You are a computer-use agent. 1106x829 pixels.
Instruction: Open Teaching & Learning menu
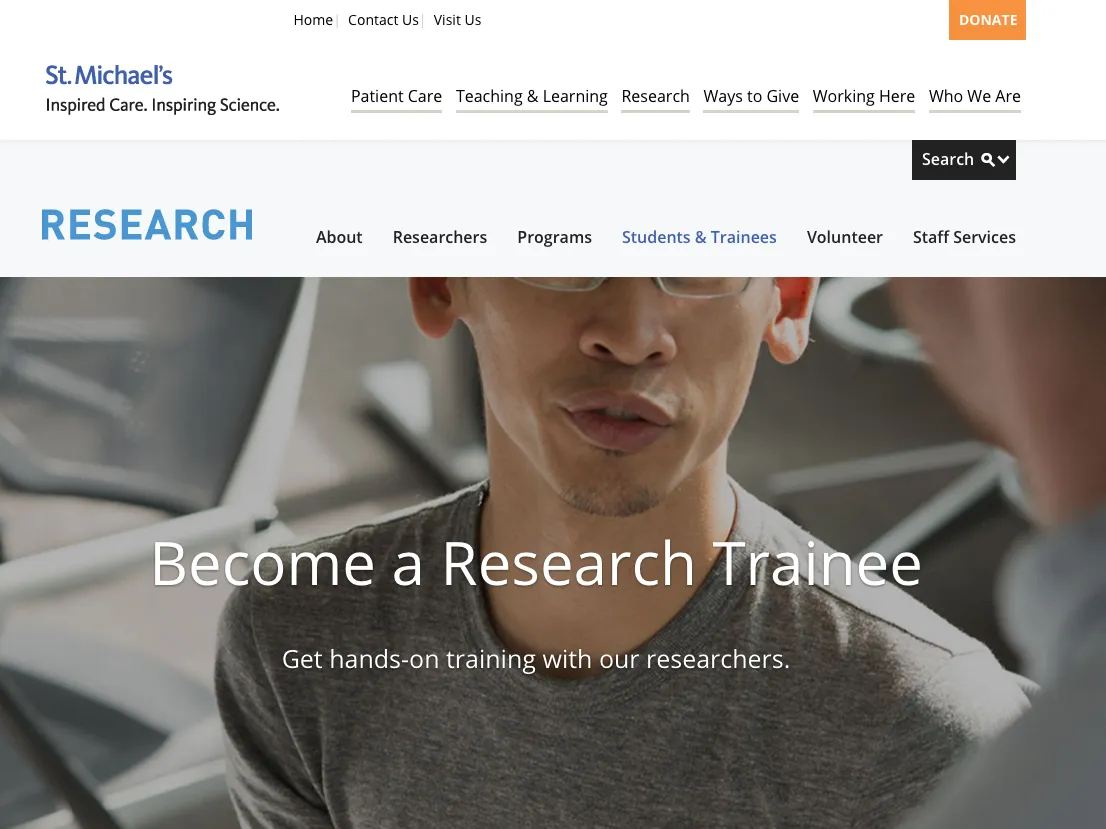click(531, 97)
